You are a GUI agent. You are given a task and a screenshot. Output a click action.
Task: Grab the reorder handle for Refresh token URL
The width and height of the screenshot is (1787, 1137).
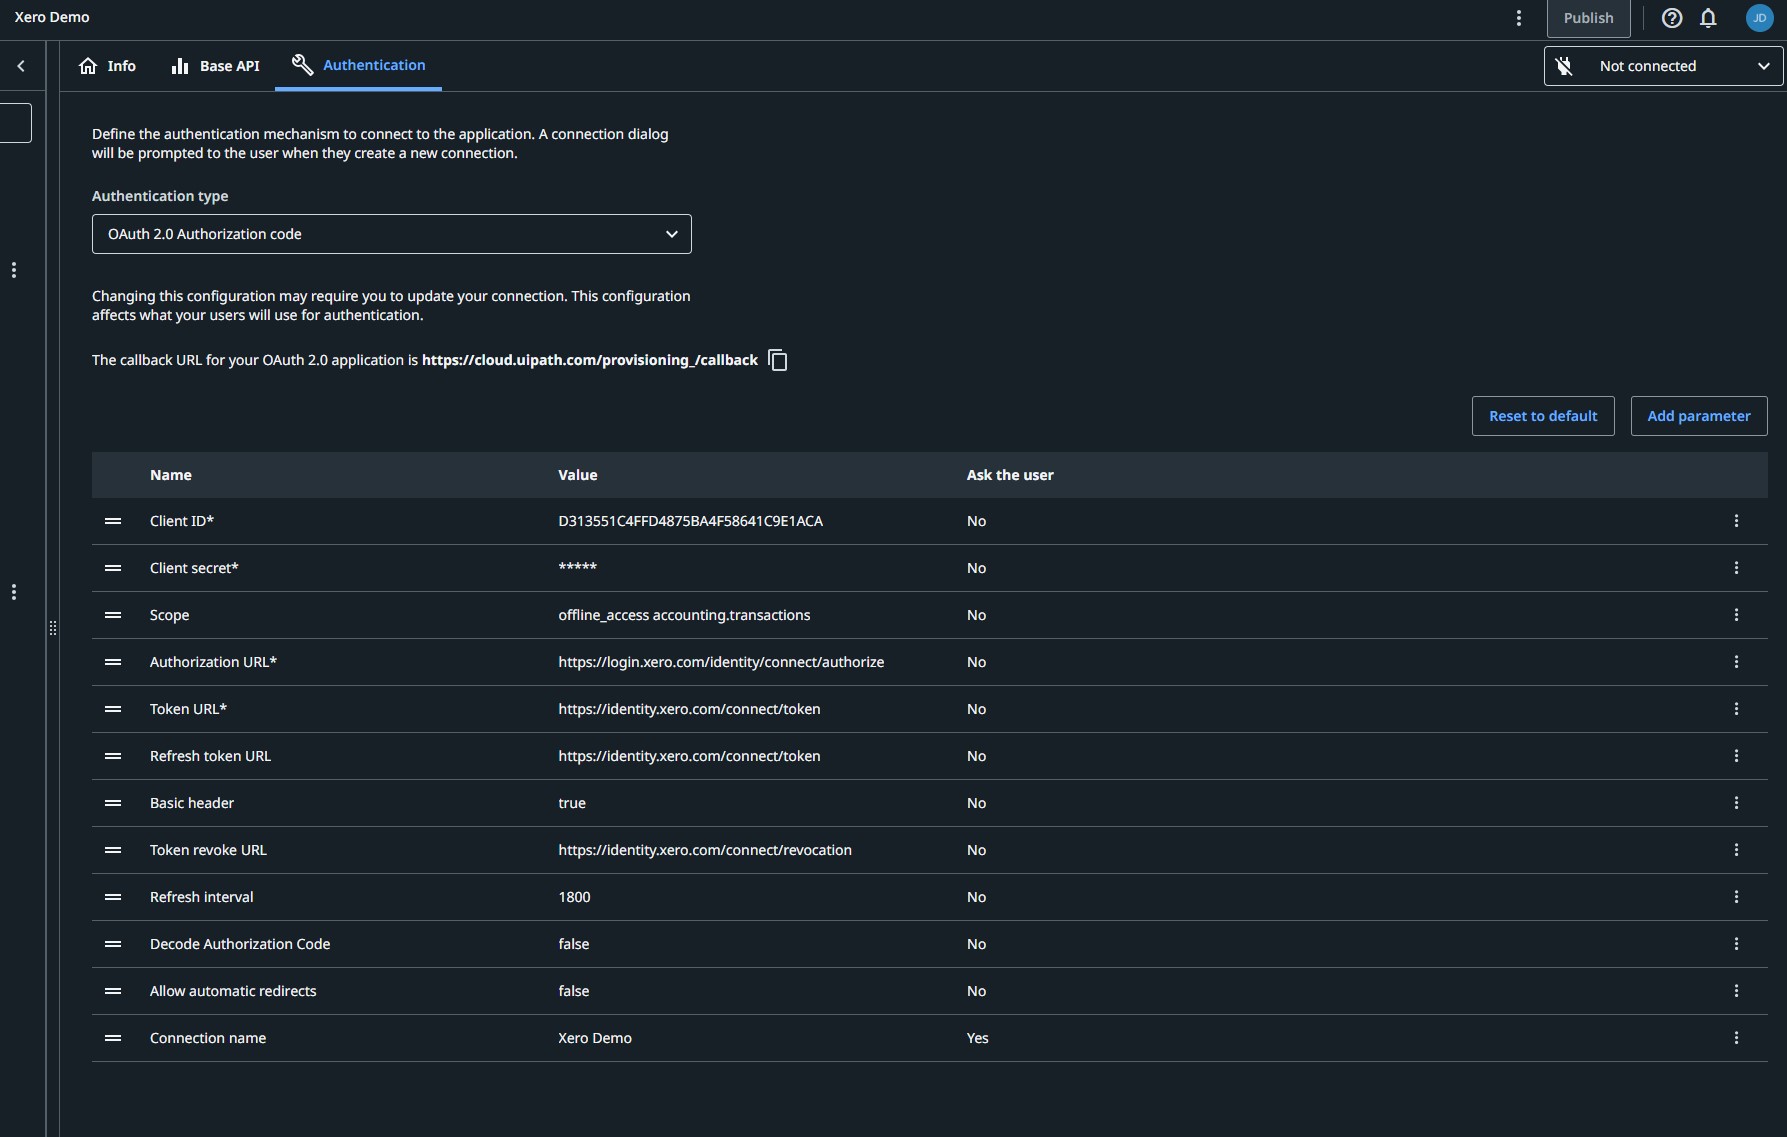tap(113, 756)
